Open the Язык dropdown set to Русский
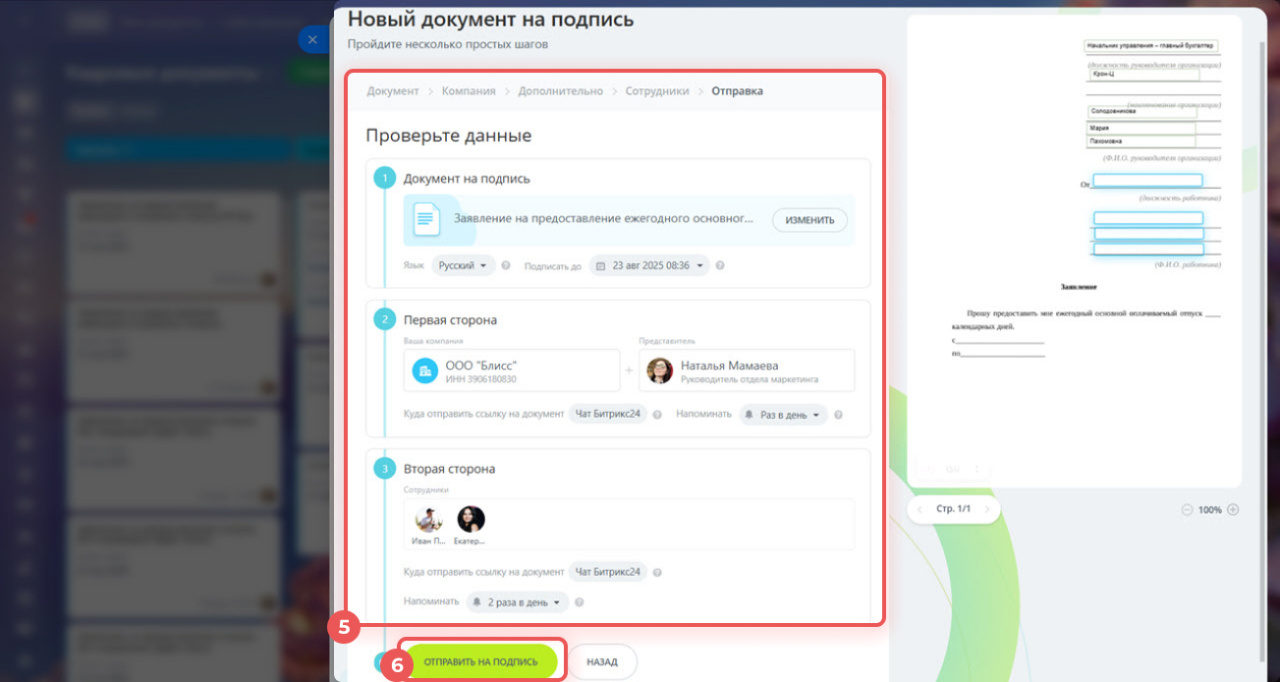This screenshot has height=682, width=1280. click(463, 266)
